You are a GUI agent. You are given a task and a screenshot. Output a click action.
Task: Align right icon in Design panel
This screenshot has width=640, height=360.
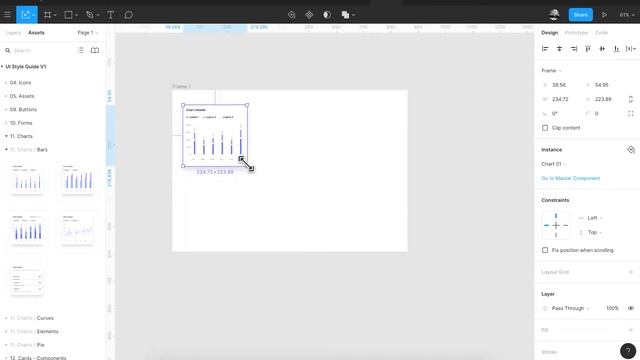tap(574, 49)
